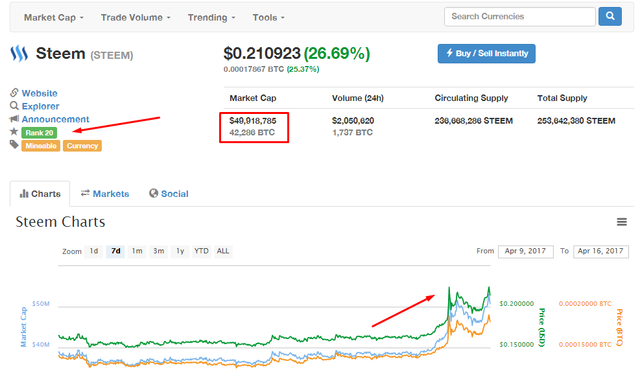The image size is (640, 379).
Task: Set chart zoom to 3m
Action: coord(159,251)
